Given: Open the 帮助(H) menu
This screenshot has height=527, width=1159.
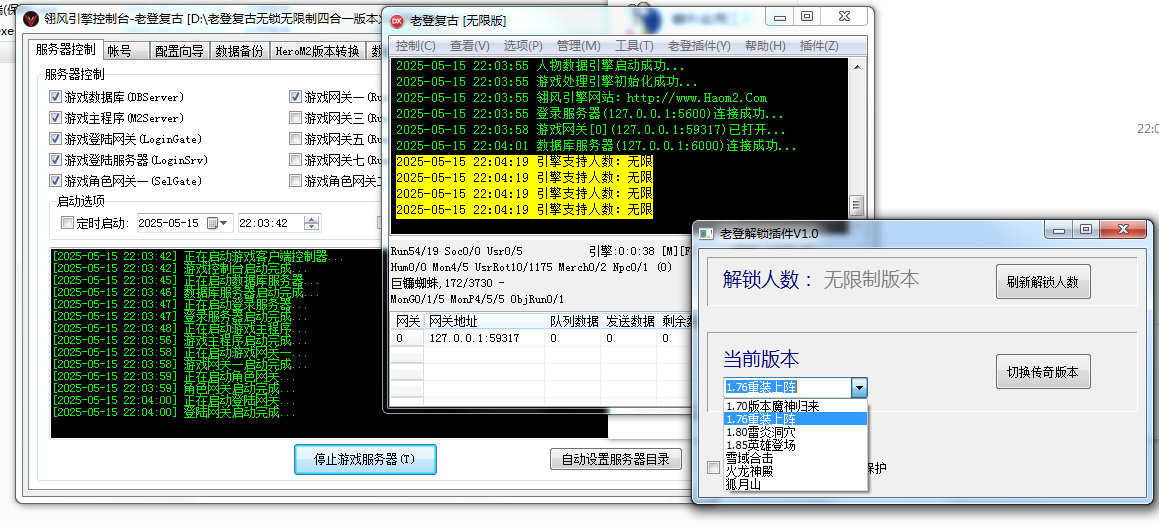Looking at the screenshot, I should pos(765,46).
